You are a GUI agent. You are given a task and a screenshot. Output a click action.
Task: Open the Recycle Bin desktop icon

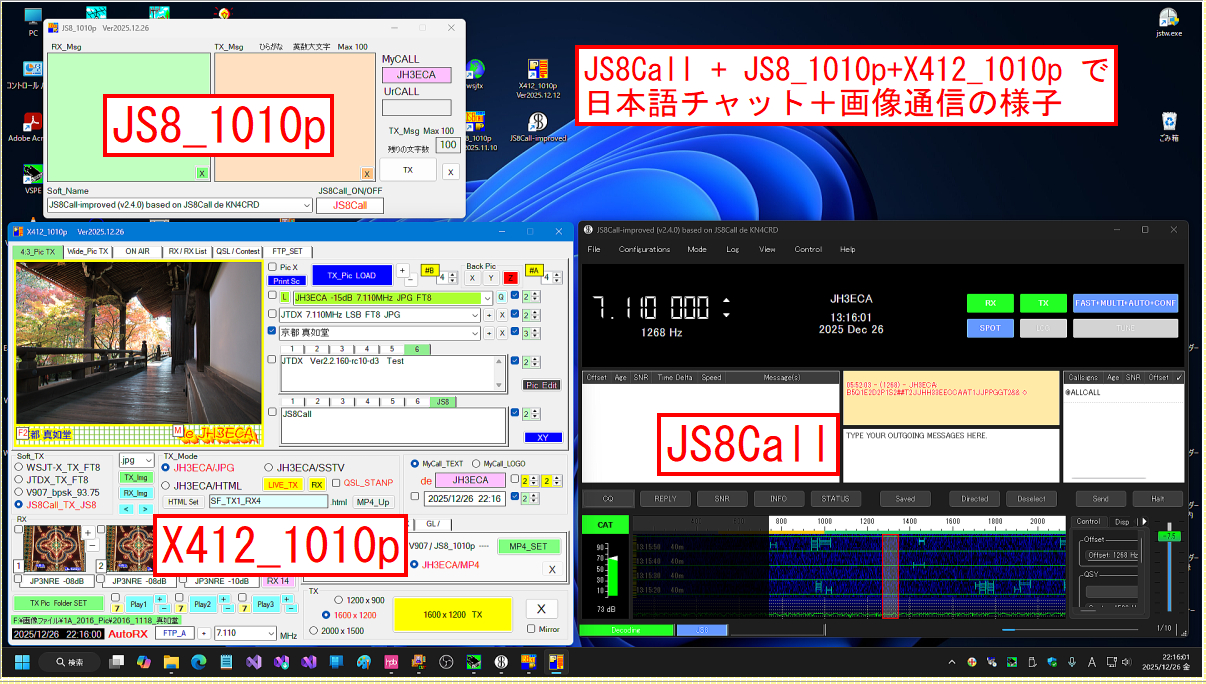click(1169, 124)
